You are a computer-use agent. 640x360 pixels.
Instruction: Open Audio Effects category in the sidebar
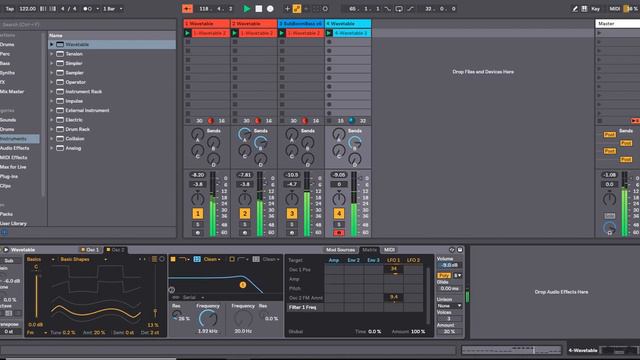pos(15,148)
